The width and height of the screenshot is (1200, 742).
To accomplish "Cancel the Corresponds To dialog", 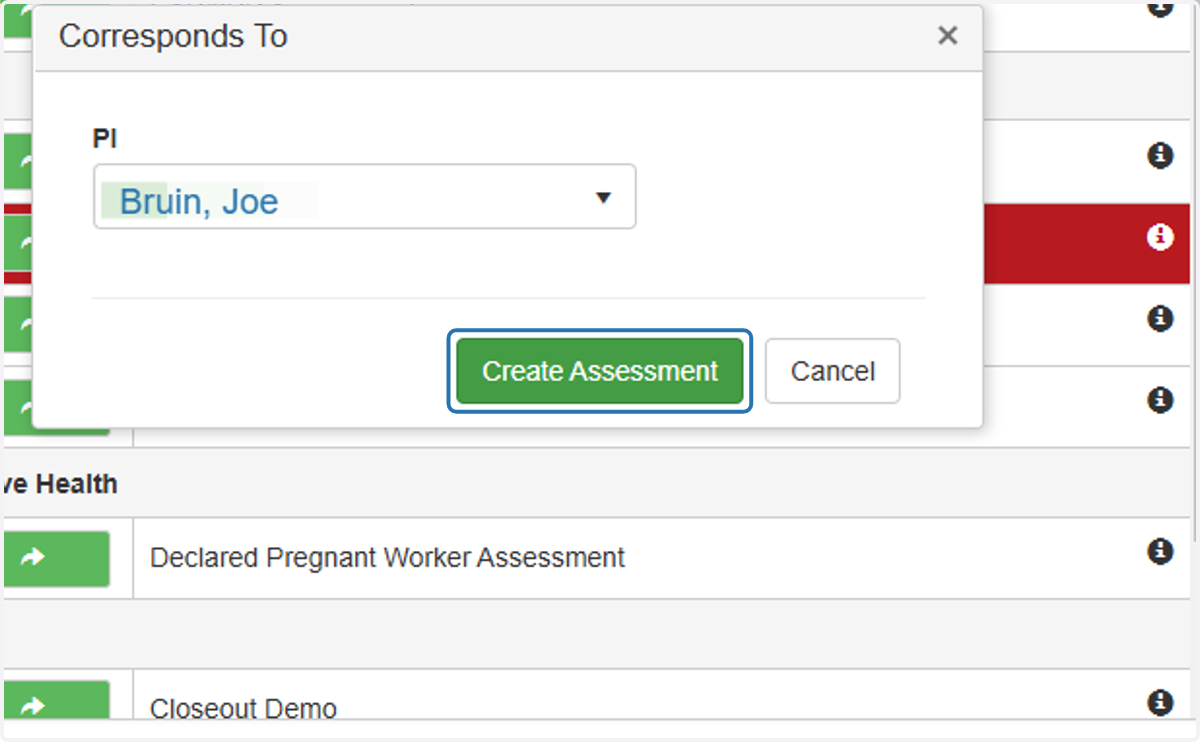I will (x=833, y=371).
